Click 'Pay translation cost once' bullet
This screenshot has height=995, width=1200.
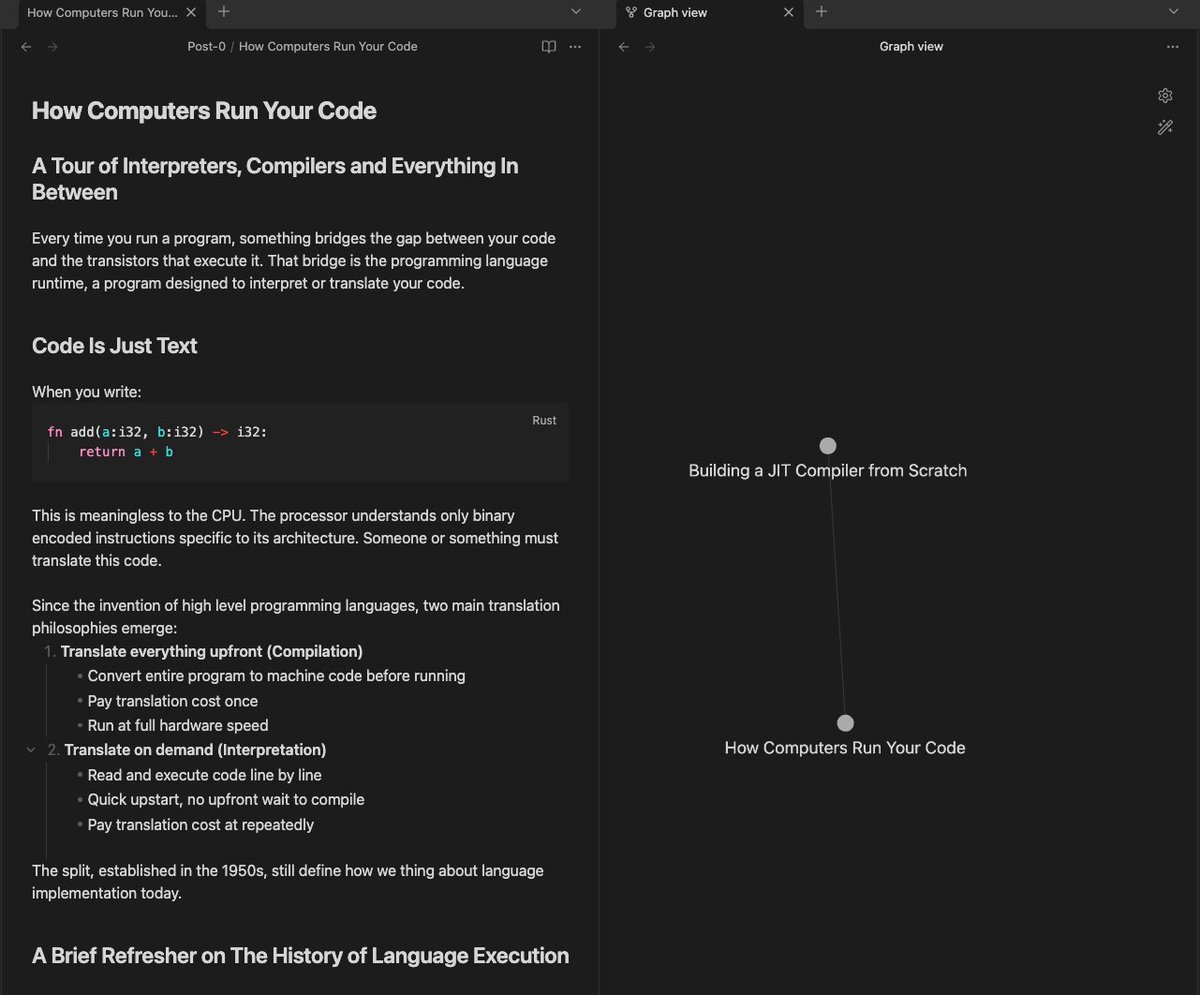[x=173, y=701]
